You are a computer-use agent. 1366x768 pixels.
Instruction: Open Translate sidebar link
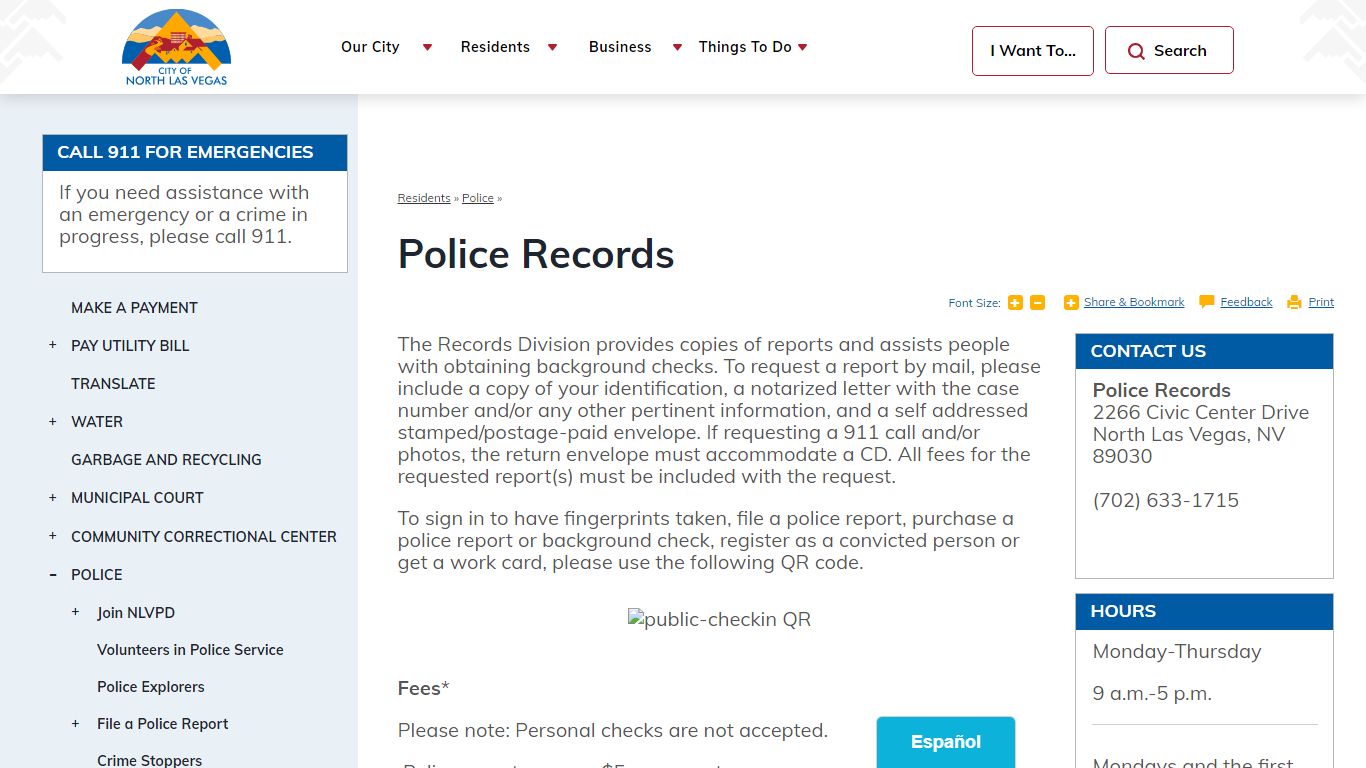point(113,384)
